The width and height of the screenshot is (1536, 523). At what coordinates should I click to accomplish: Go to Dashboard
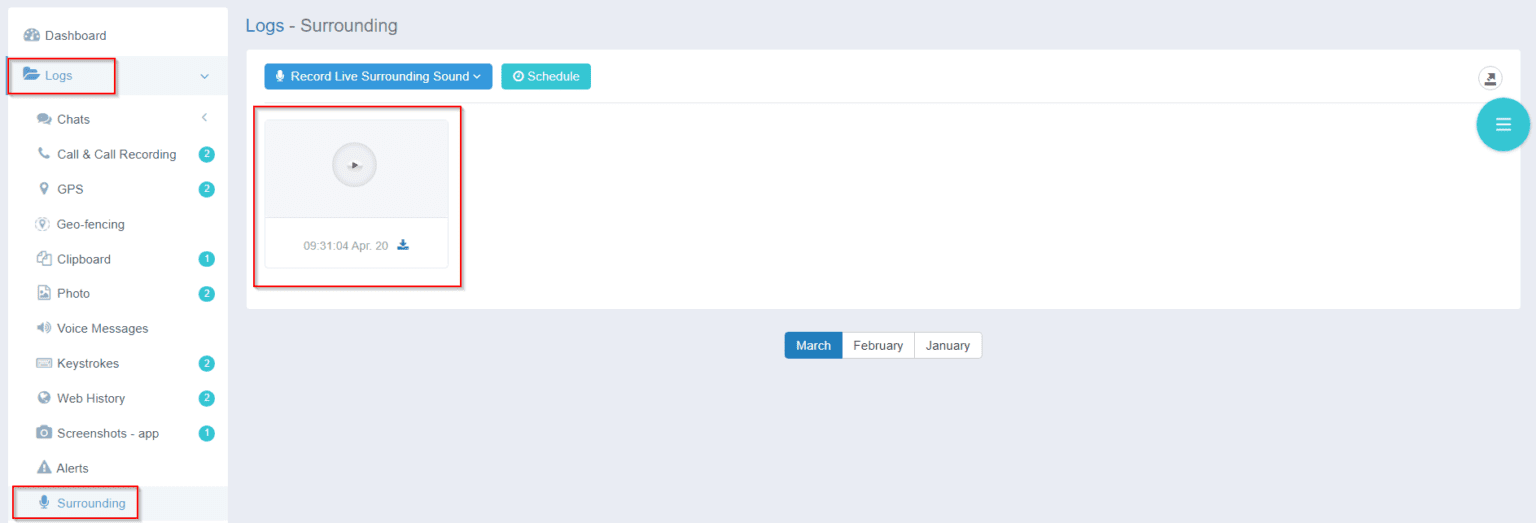pyautogui.click(x=75, y=36)
